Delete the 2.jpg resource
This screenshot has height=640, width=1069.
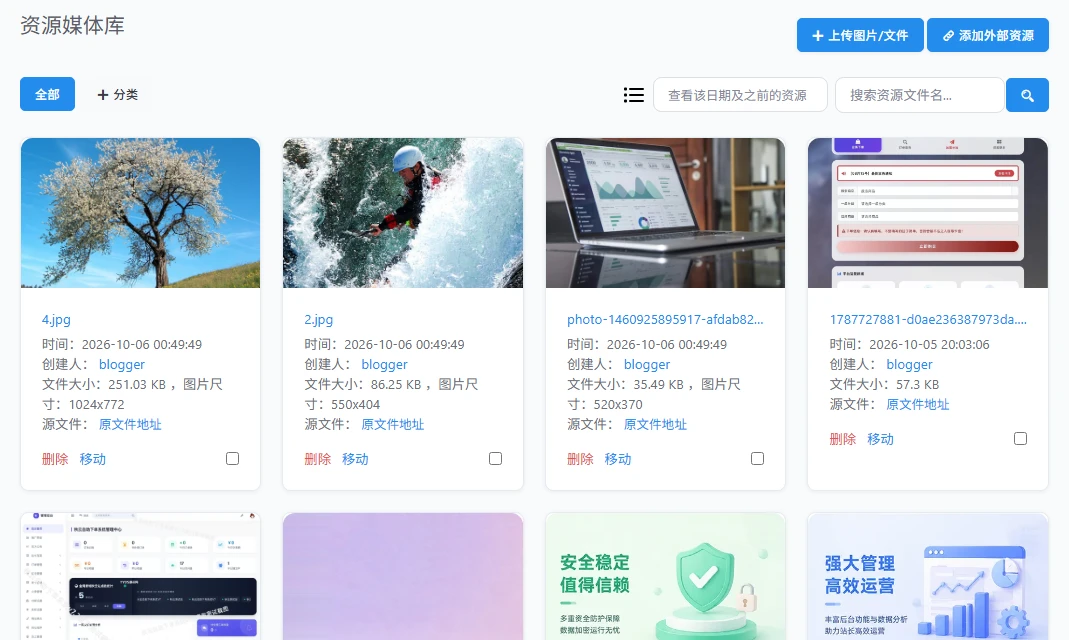click(318, 459)
